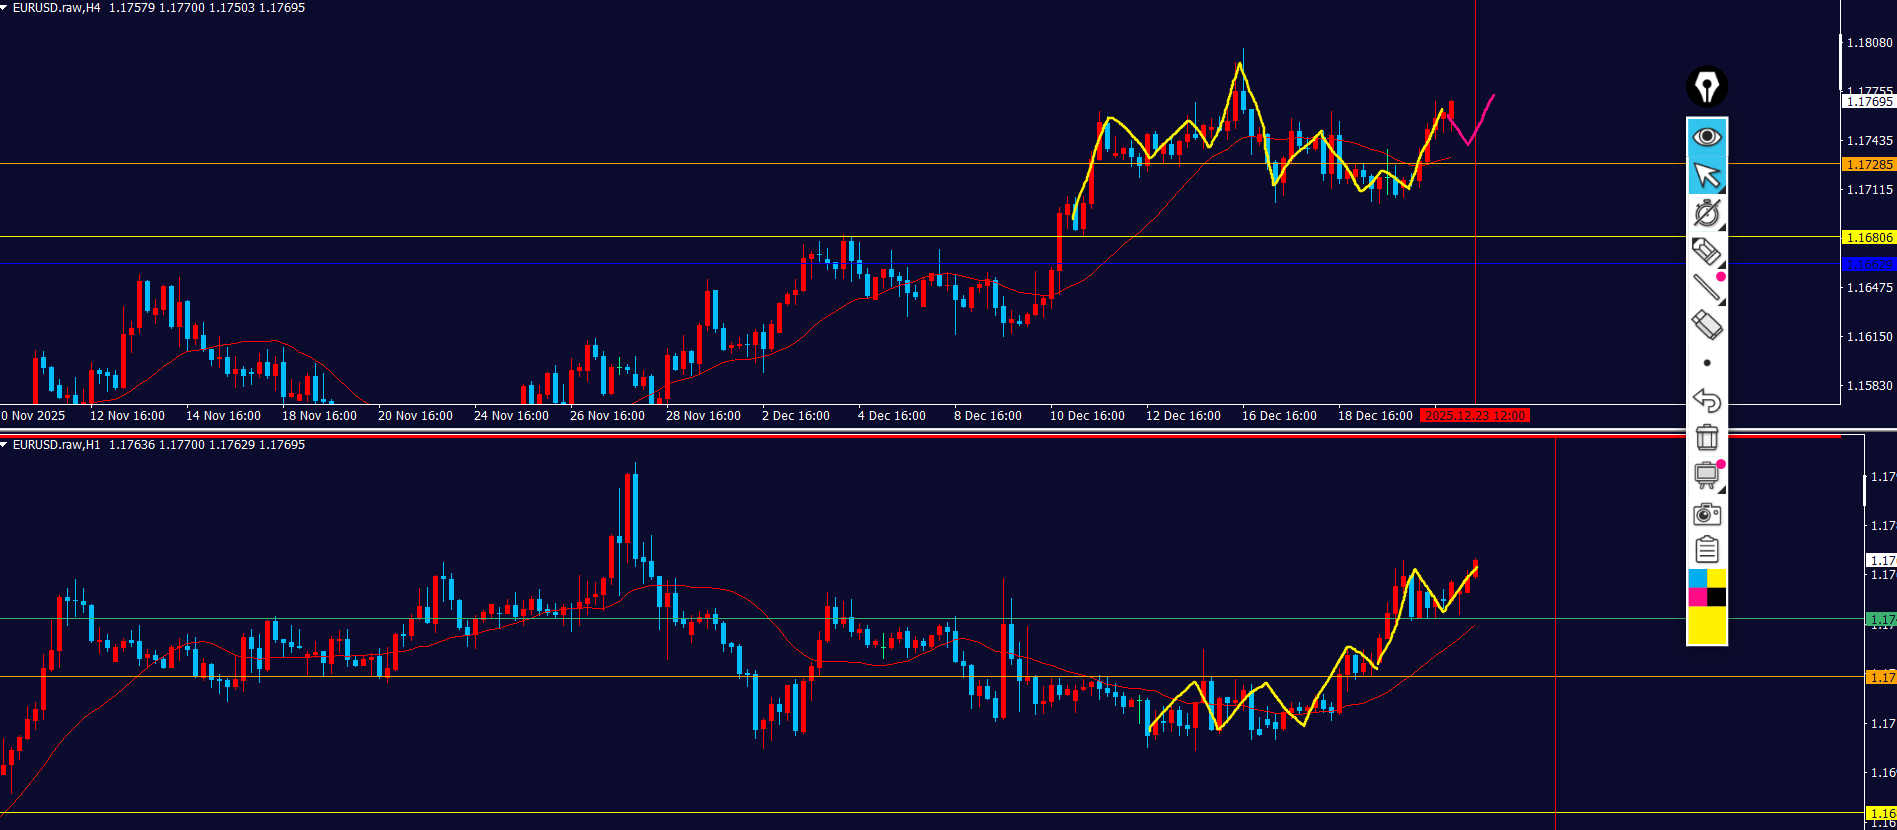Open the clipboard notes icon
Screen dimensions: 1897x830
1706,550
